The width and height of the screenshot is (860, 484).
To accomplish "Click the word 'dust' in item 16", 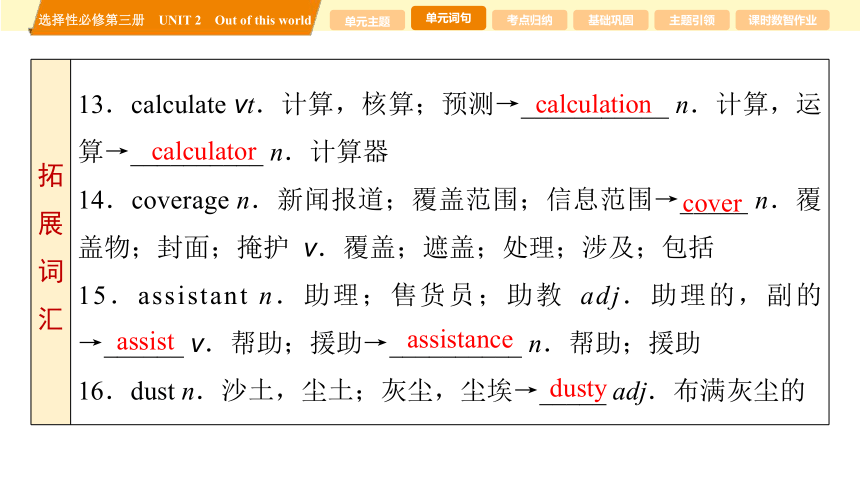I will [152, 391].
